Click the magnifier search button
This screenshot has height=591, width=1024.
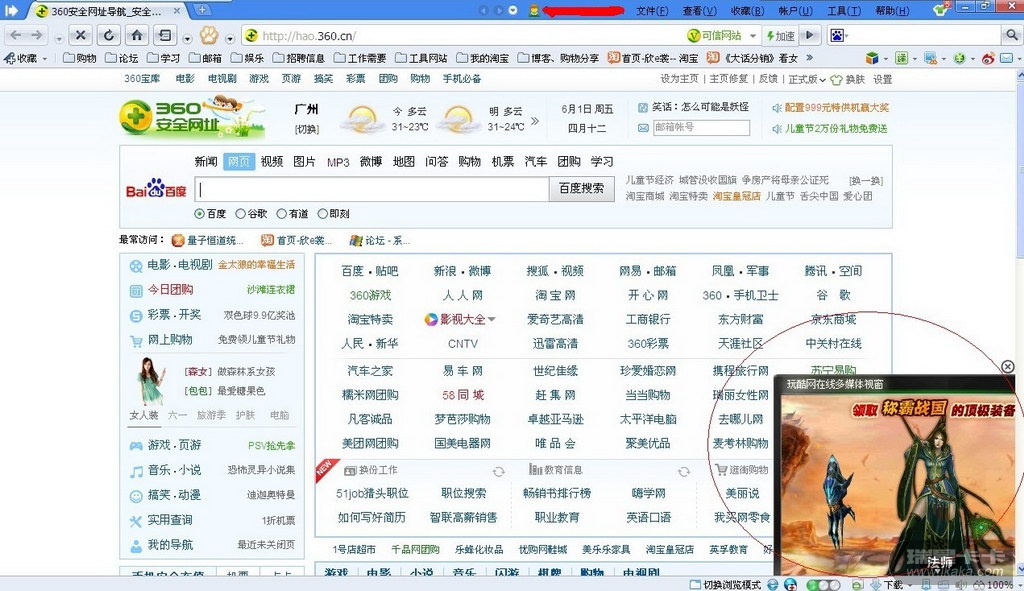point(1012,35)
